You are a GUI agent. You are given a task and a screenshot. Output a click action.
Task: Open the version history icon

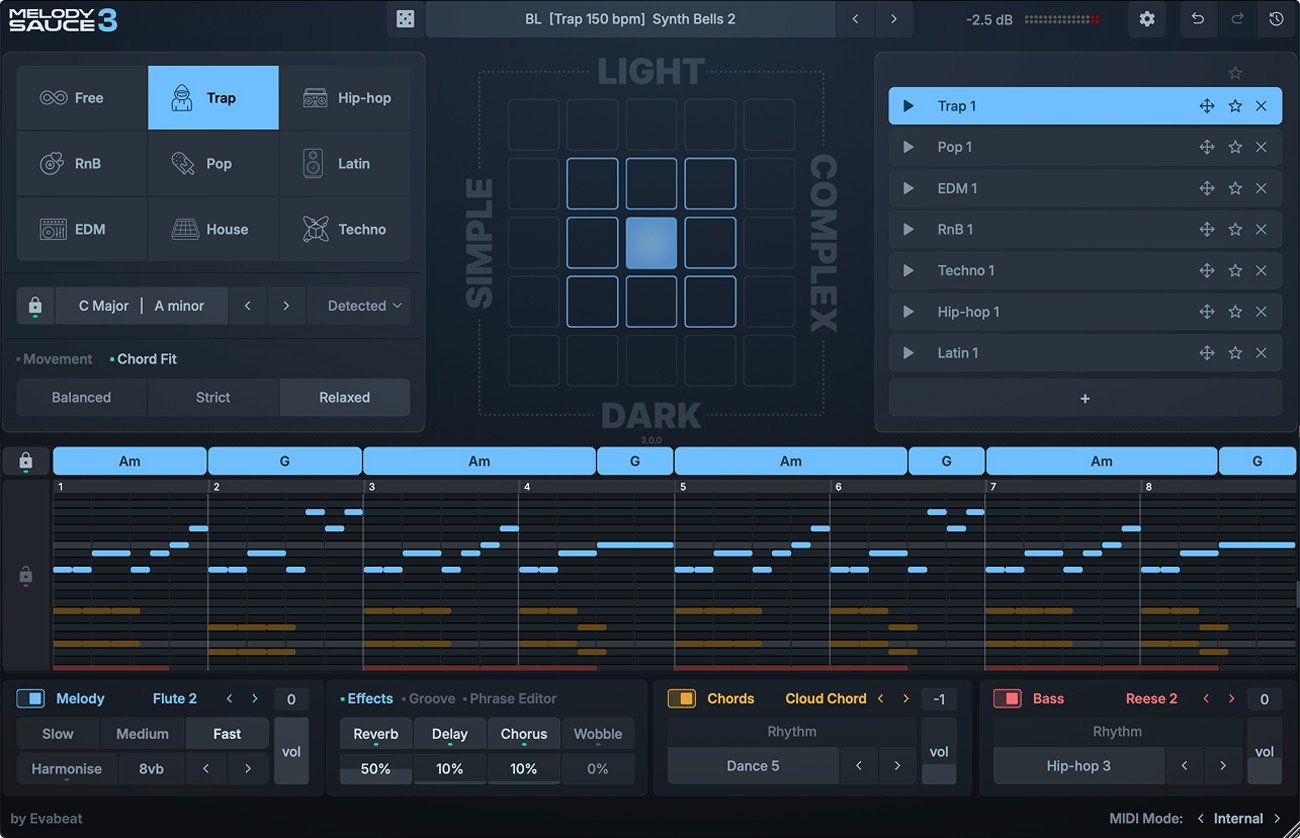[1277, 19]
